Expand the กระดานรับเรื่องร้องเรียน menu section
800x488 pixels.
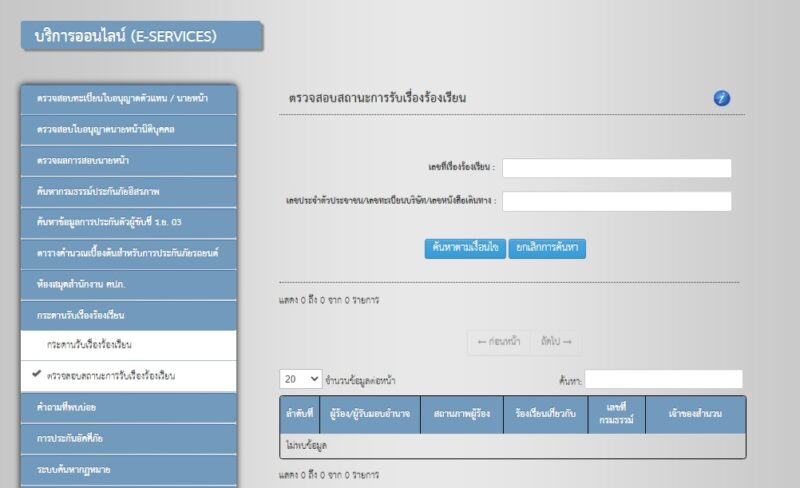coord(129,315)
